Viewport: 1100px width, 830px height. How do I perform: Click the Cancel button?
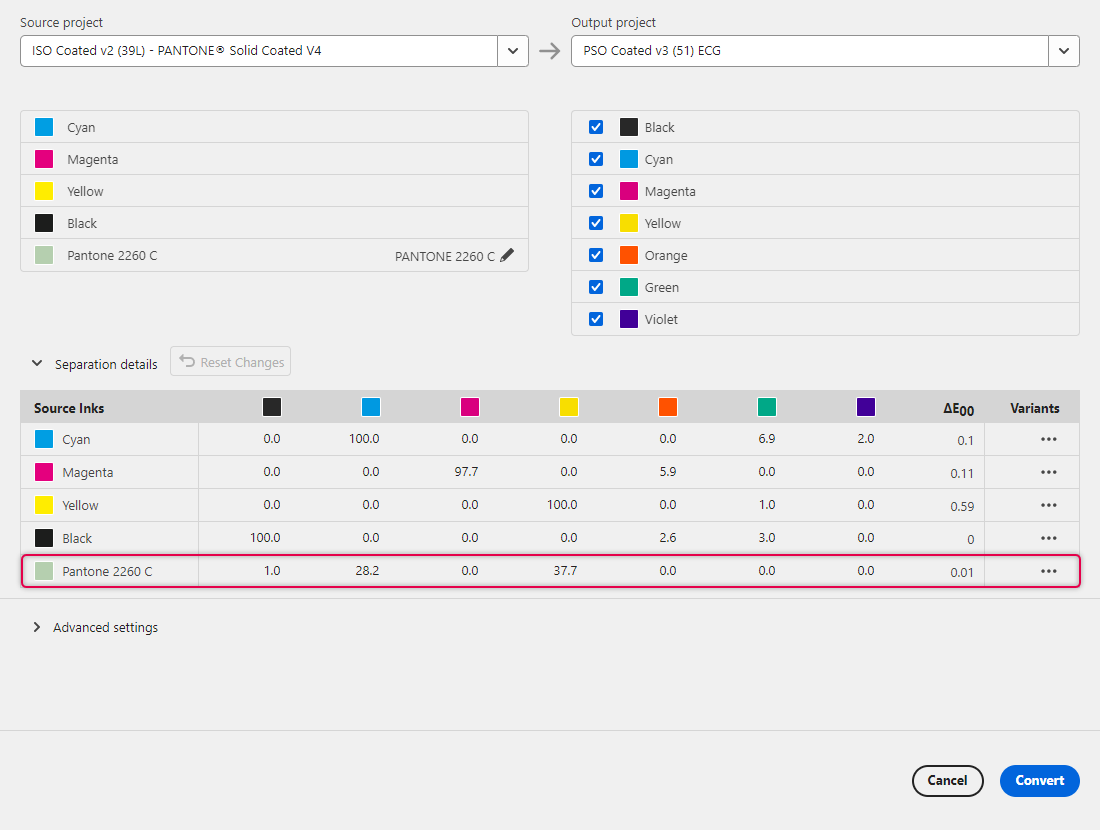(x=947, y=780)
